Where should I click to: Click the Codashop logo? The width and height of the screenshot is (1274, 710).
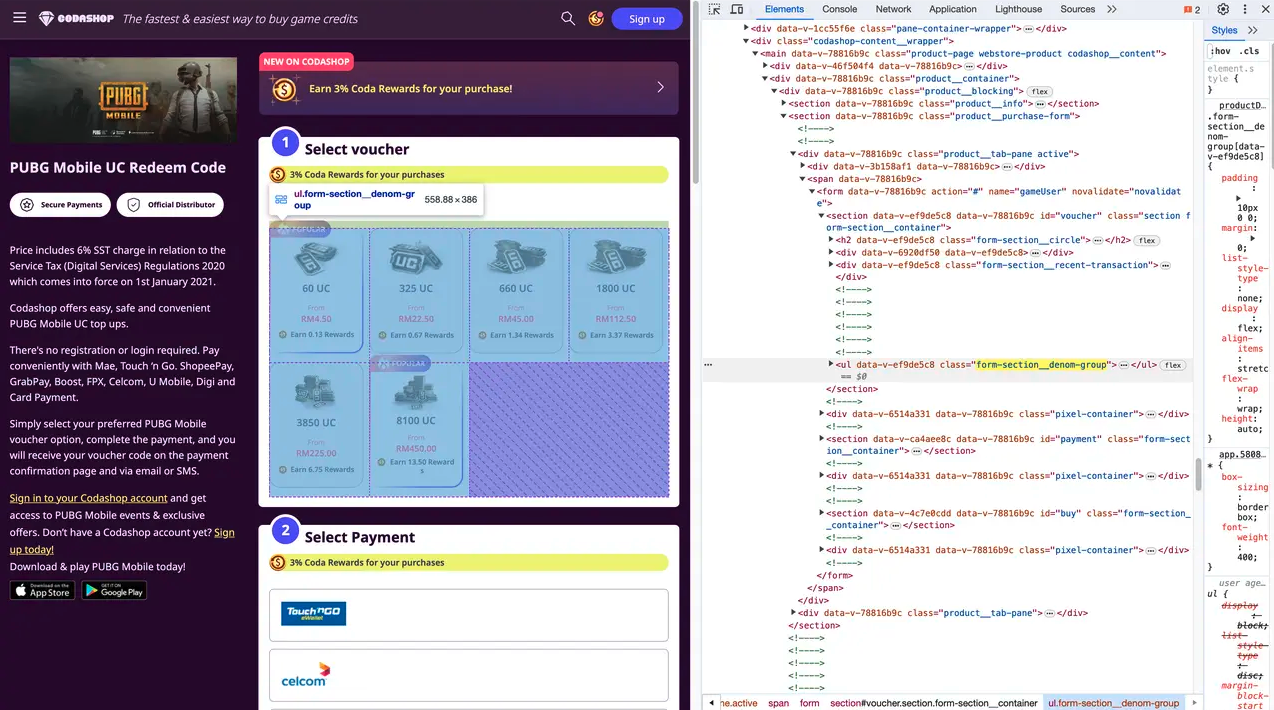76,18
